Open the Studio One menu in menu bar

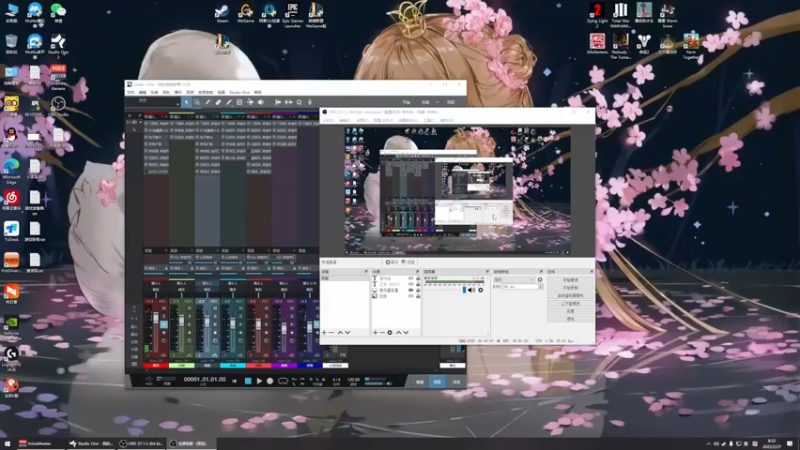pyautogui.click(x=239, y=92)
